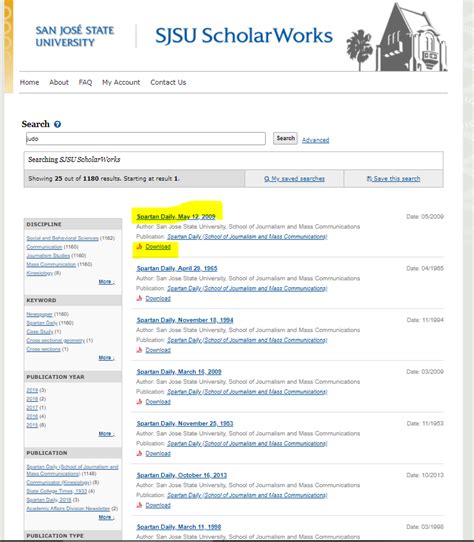Open result Spartan Daily, November 18, 1994
The width and height of the screenshot is (474, 542).
[185, 320]
